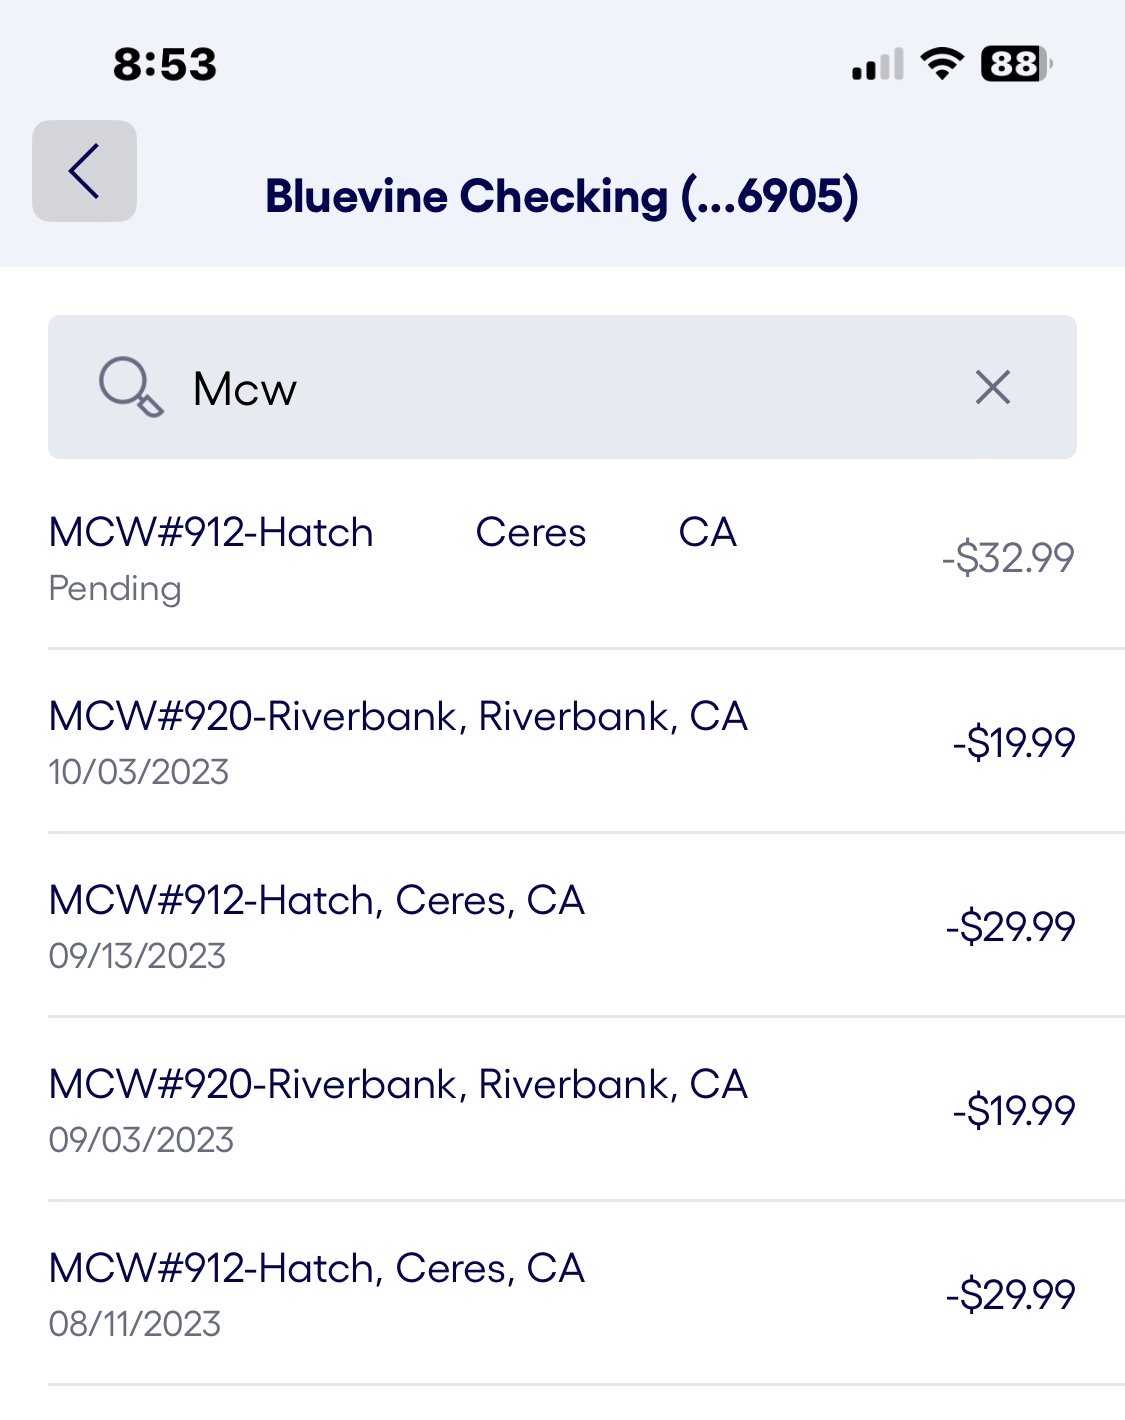This screenshot has height=1420, width=1125.
Task: Tap the -$32.99 pending amount
Action: pyautogui.click(x=1008, y=558)
